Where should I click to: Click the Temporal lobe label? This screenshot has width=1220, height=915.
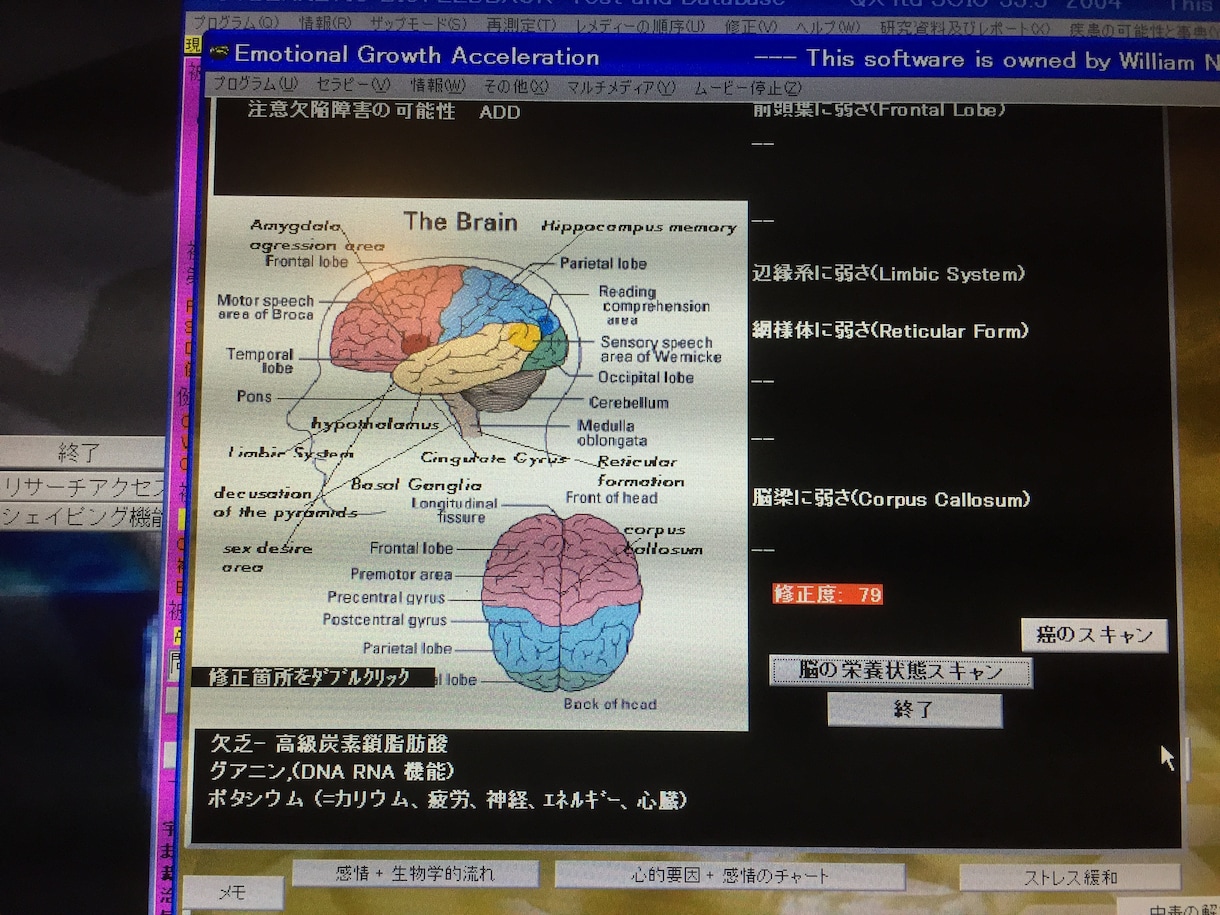point(260,361)
